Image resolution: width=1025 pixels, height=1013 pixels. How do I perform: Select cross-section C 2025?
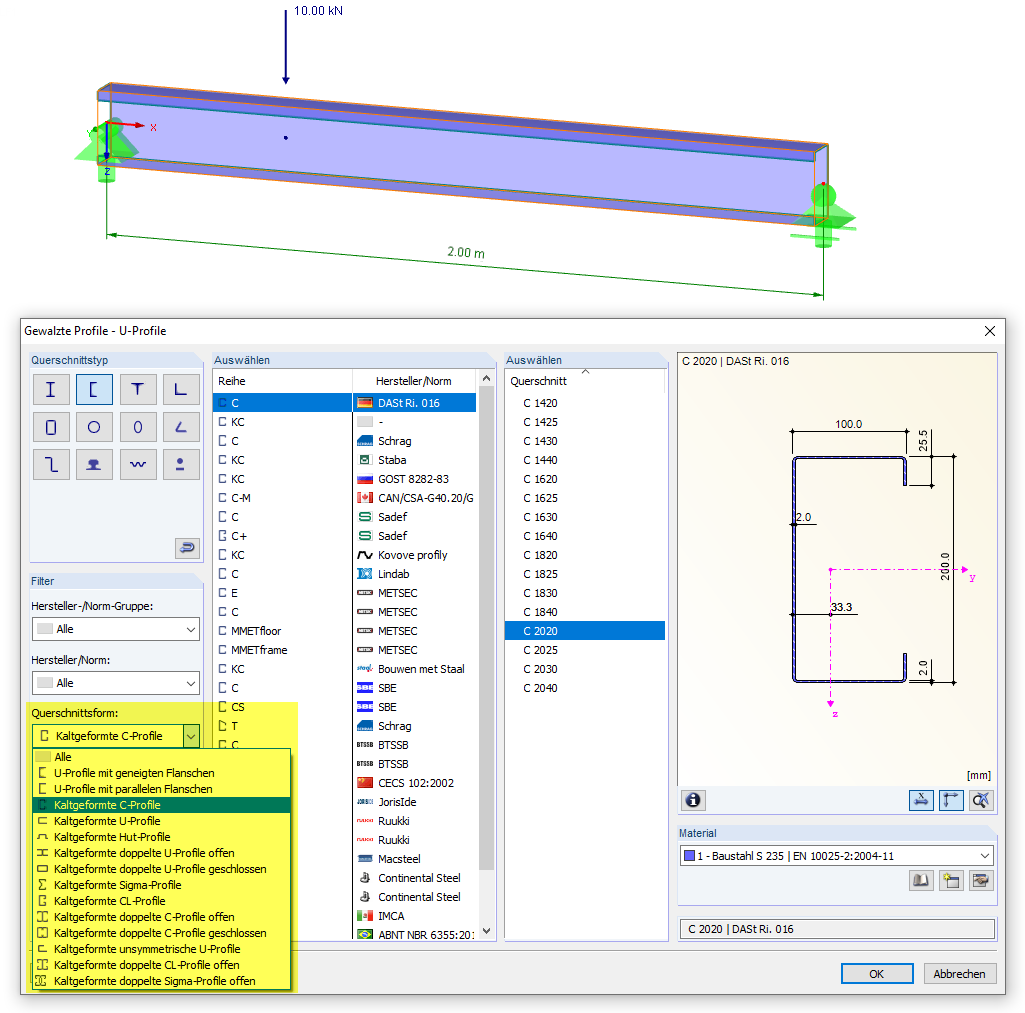point(585,650)
